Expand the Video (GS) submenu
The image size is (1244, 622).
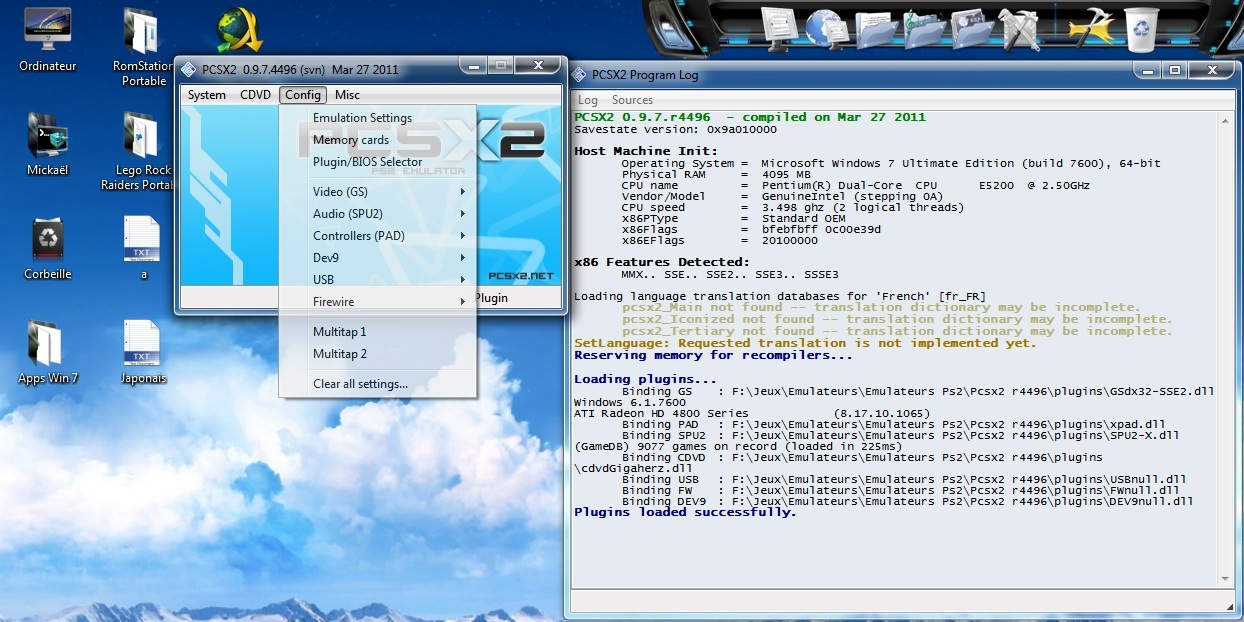click(377, 192)
